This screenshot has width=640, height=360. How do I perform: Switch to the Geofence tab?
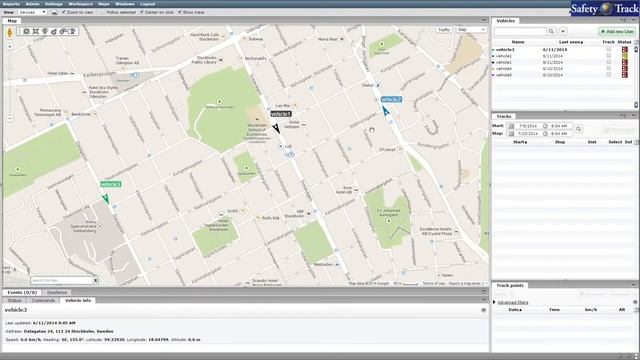point(57,292)
